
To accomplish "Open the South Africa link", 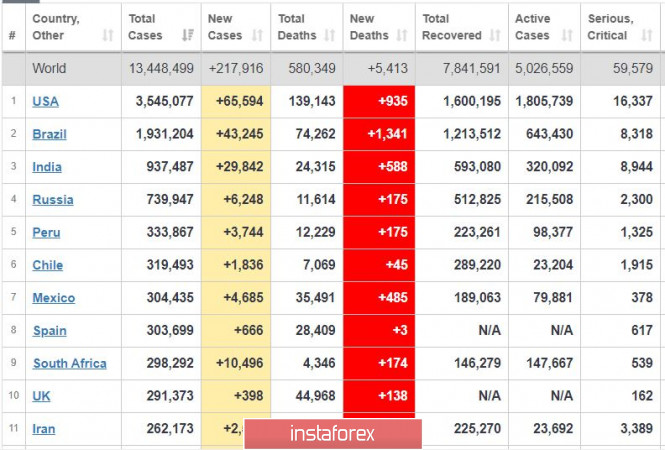I will click(69, 363).
